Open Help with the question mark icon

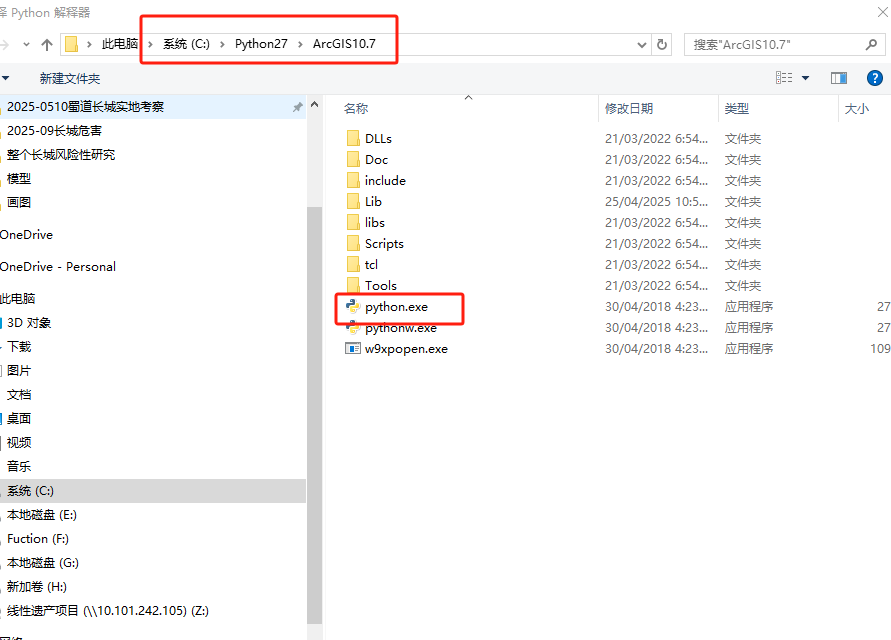coord(875,78)
